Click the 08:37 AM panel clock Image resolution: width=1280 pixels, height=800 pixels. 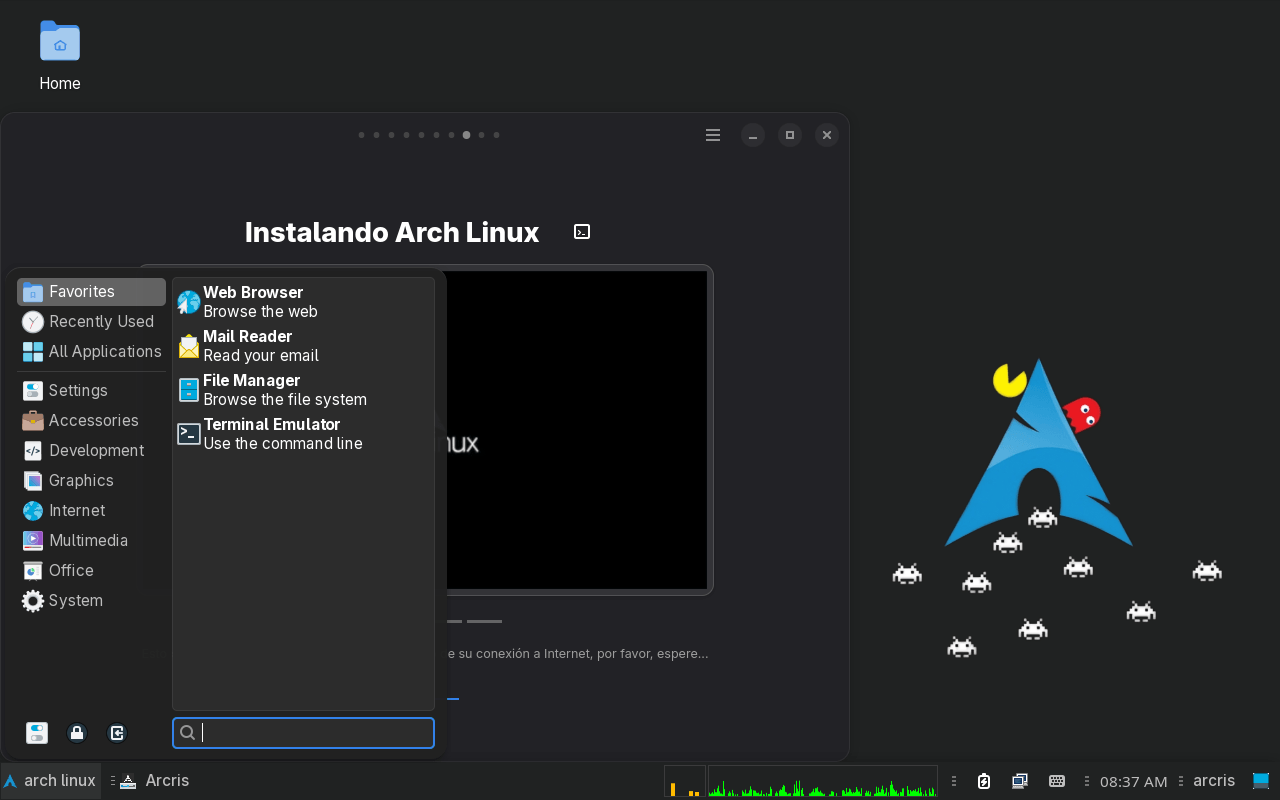coord(1133,782)
